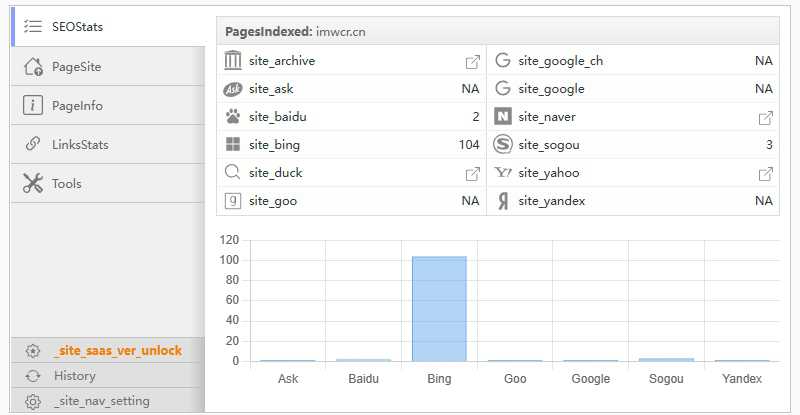Open the PageSite tab
Screen dimensions: 800x415
(76, 67)
